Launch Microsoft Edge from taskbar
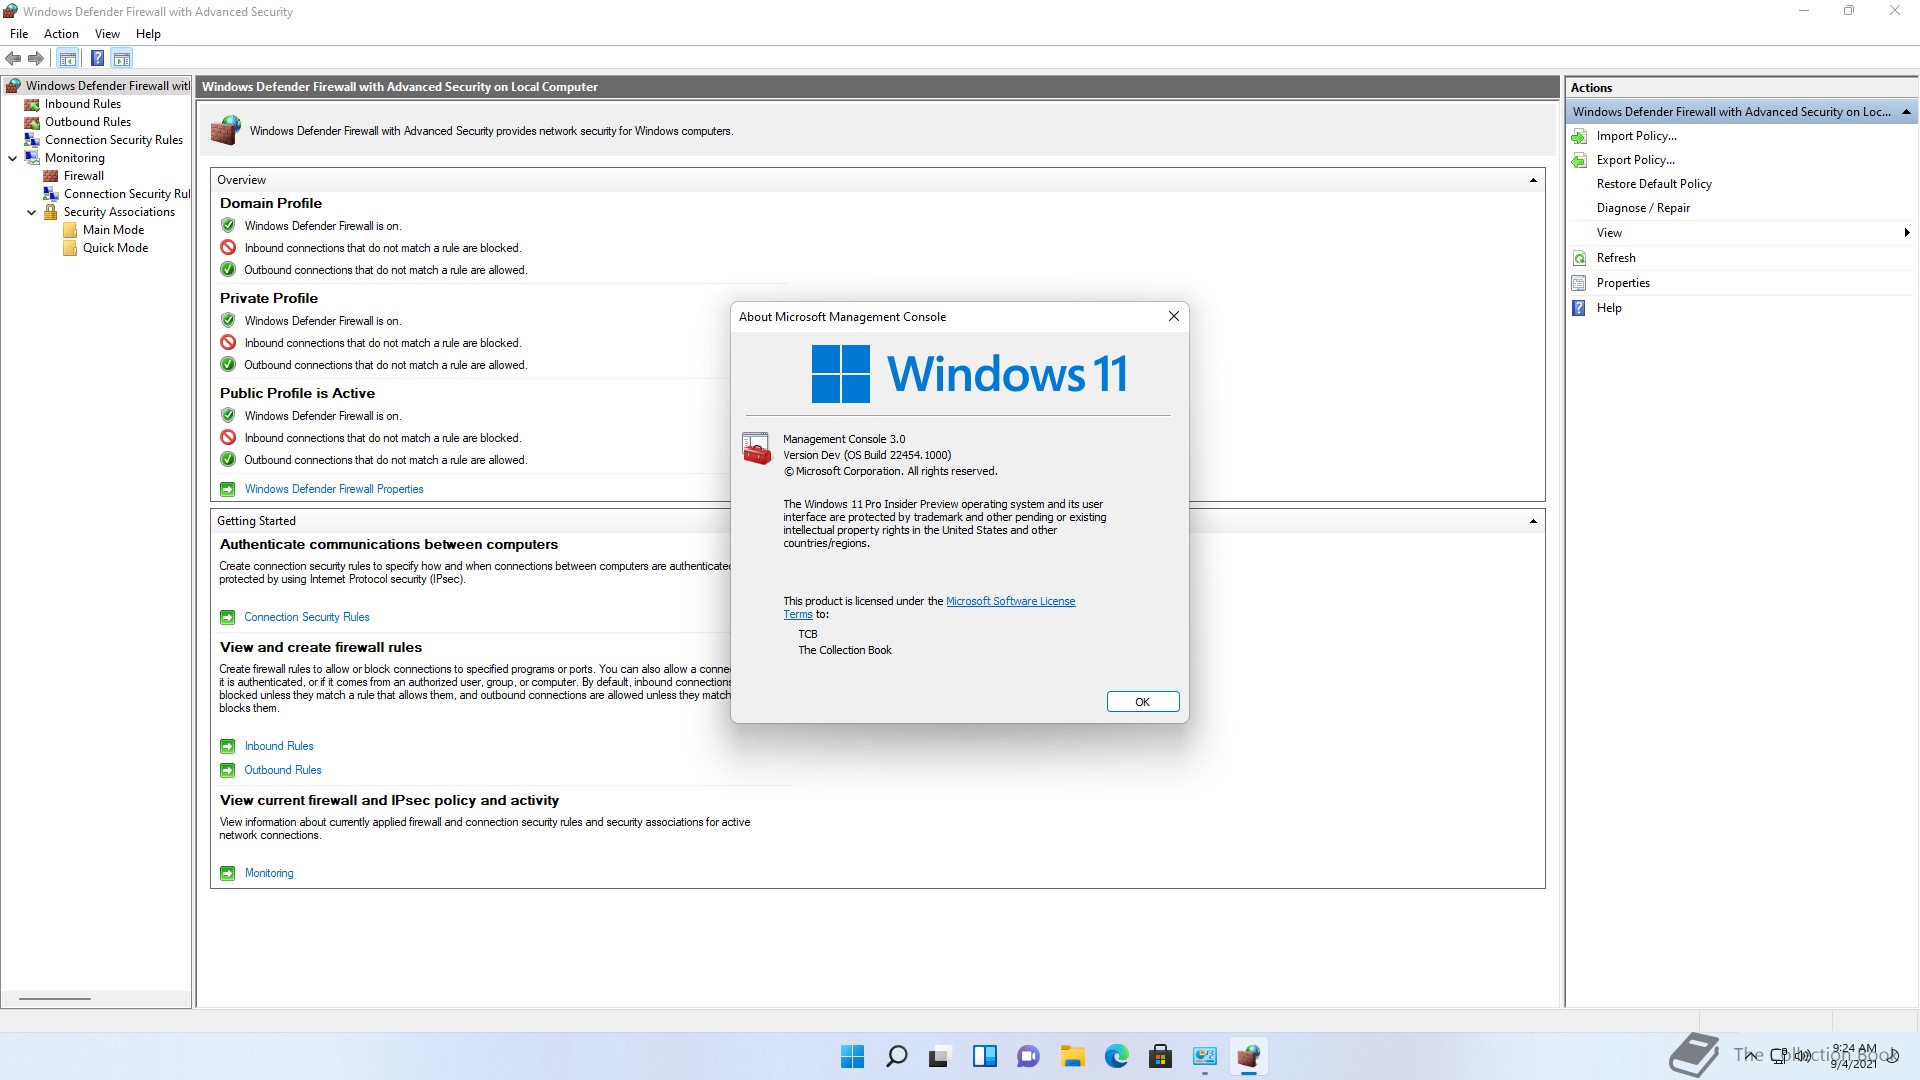The height and width of the screenshot is (1080, 1920). [1116, 1056]
